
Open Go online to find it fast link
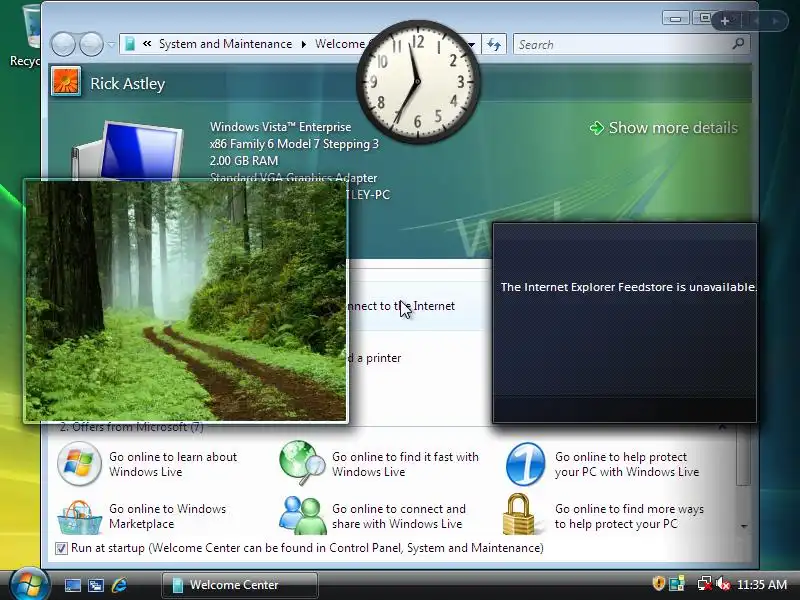point(405,464)
